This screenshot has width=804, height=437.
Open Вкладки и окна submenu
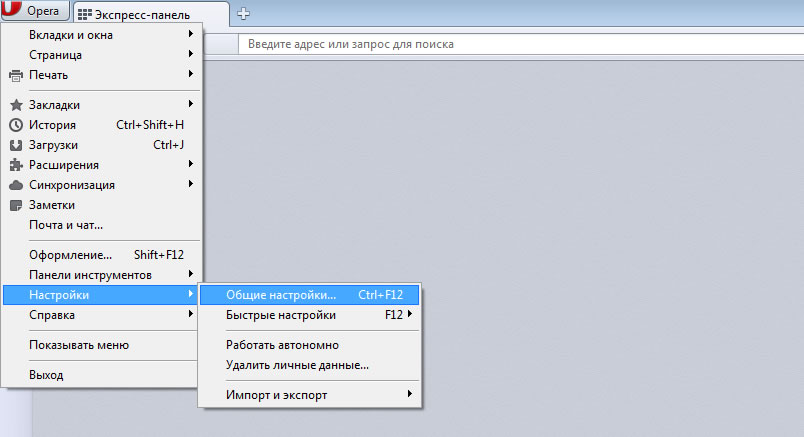point(102,35)
